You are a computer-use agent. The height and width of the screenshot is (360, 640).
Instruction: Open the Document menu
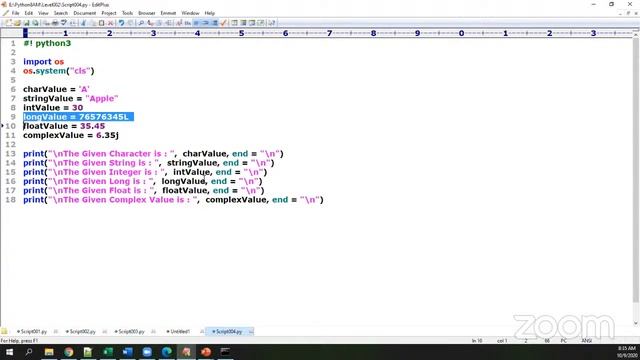[x=84, y=13]
